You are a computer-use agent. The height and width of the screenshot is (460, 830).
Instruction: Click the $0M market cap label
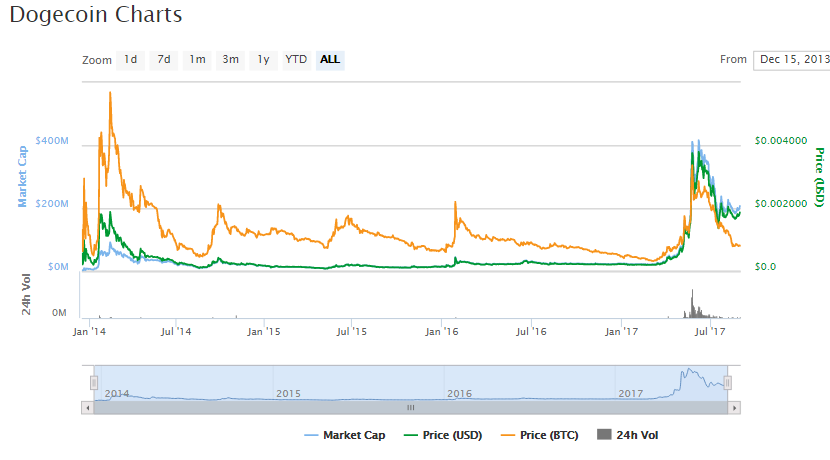58,267
